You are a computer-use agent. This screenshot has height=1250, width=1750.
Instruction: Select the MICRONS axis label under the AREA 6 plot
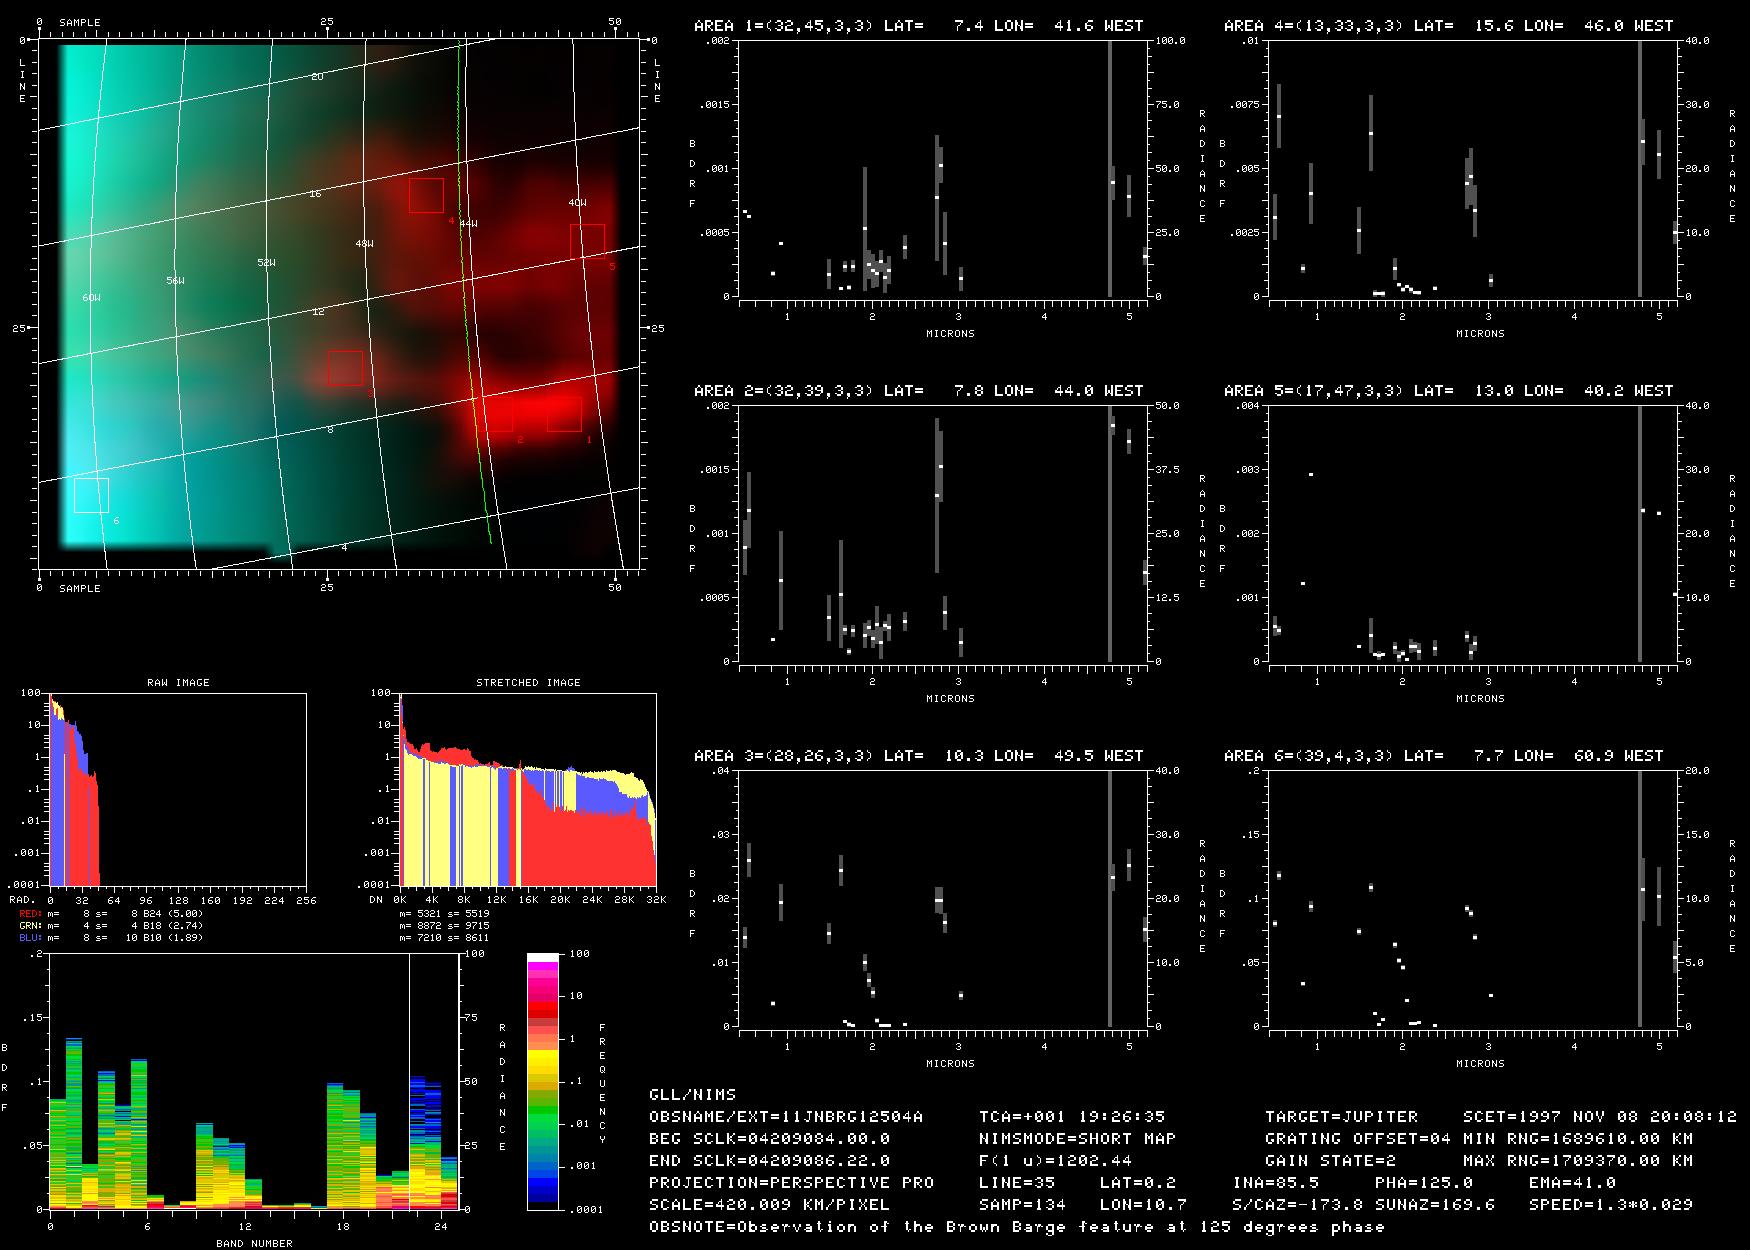click(x=1480, y=1064)
